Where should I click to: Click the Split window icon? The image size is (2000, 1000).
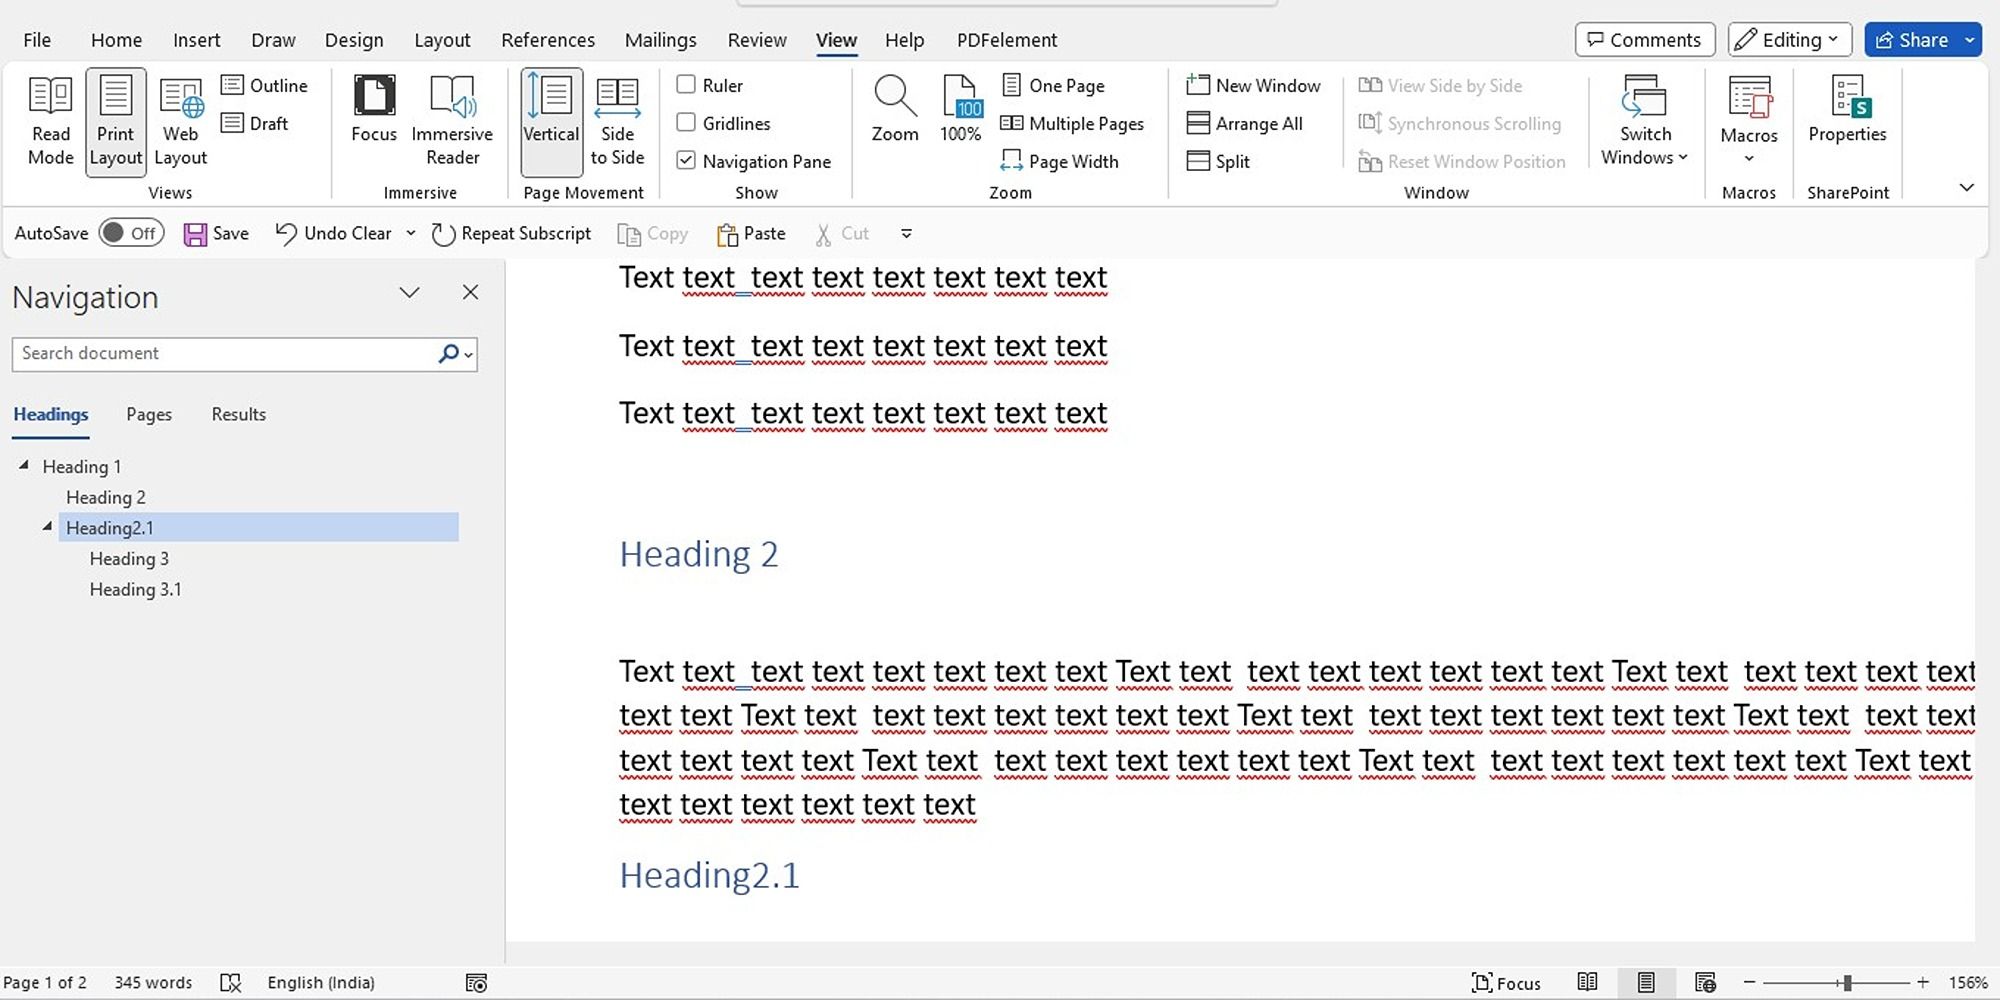point(1198,161)
